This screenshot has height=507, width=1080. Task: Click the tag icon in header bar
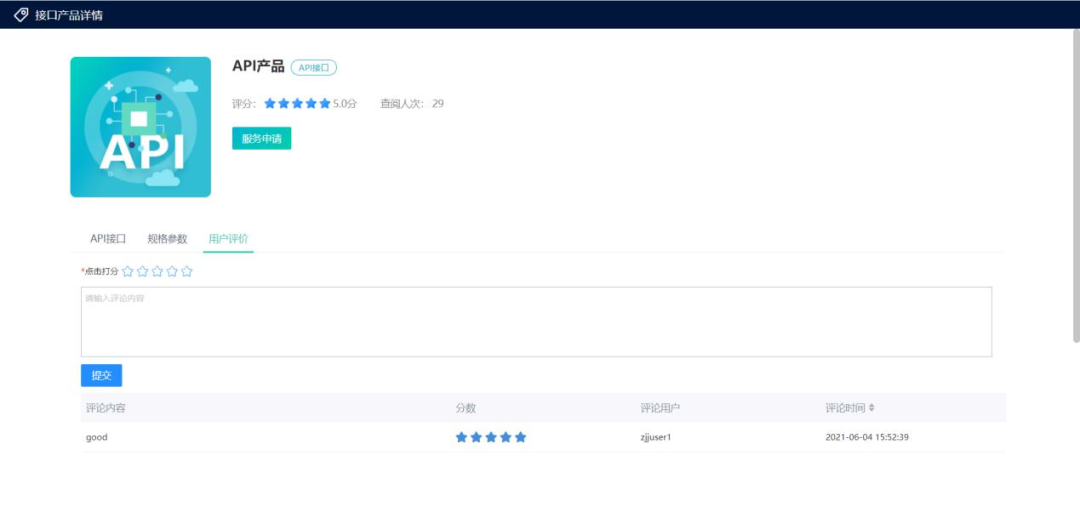tap(20, 15)
